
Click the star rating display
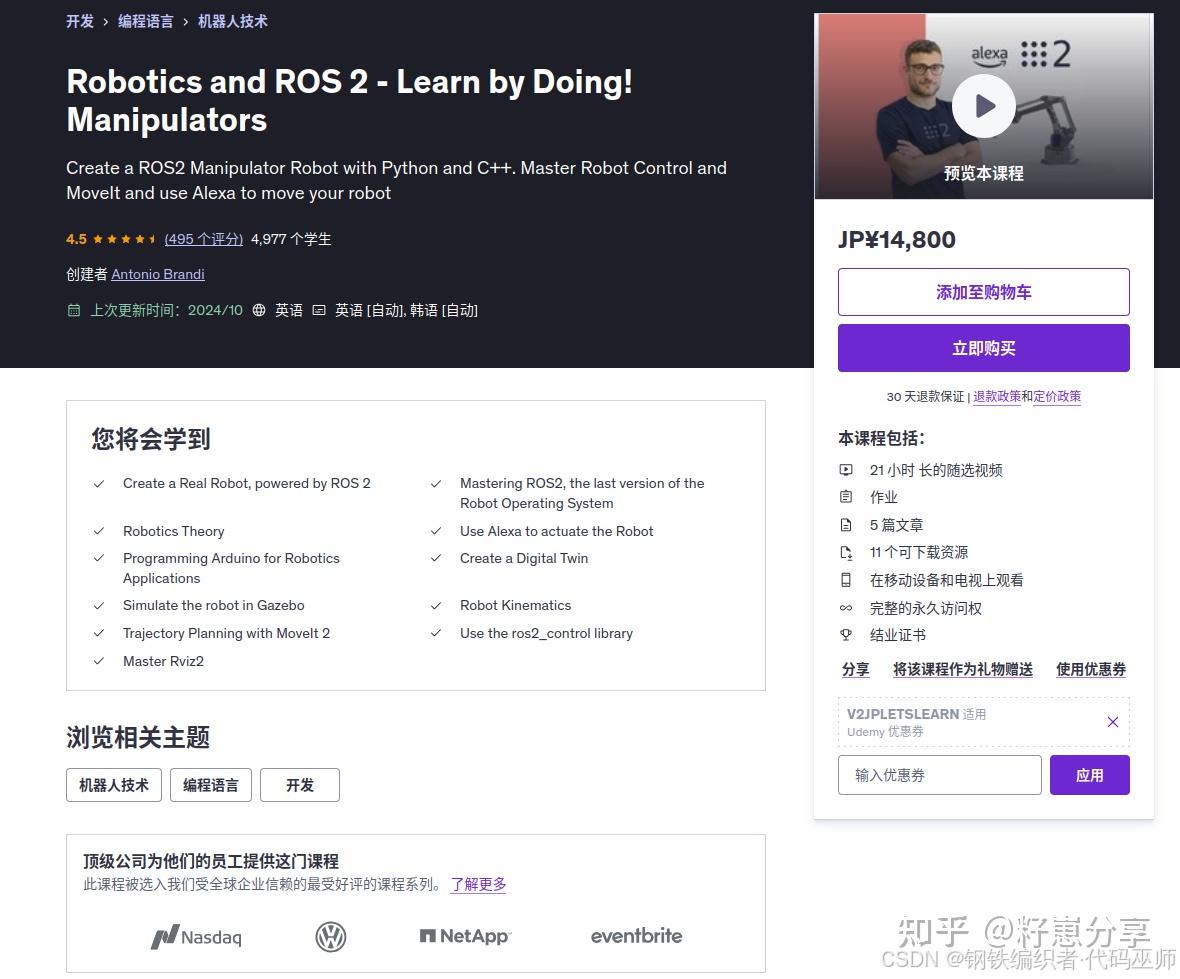[x=126, y=239]
